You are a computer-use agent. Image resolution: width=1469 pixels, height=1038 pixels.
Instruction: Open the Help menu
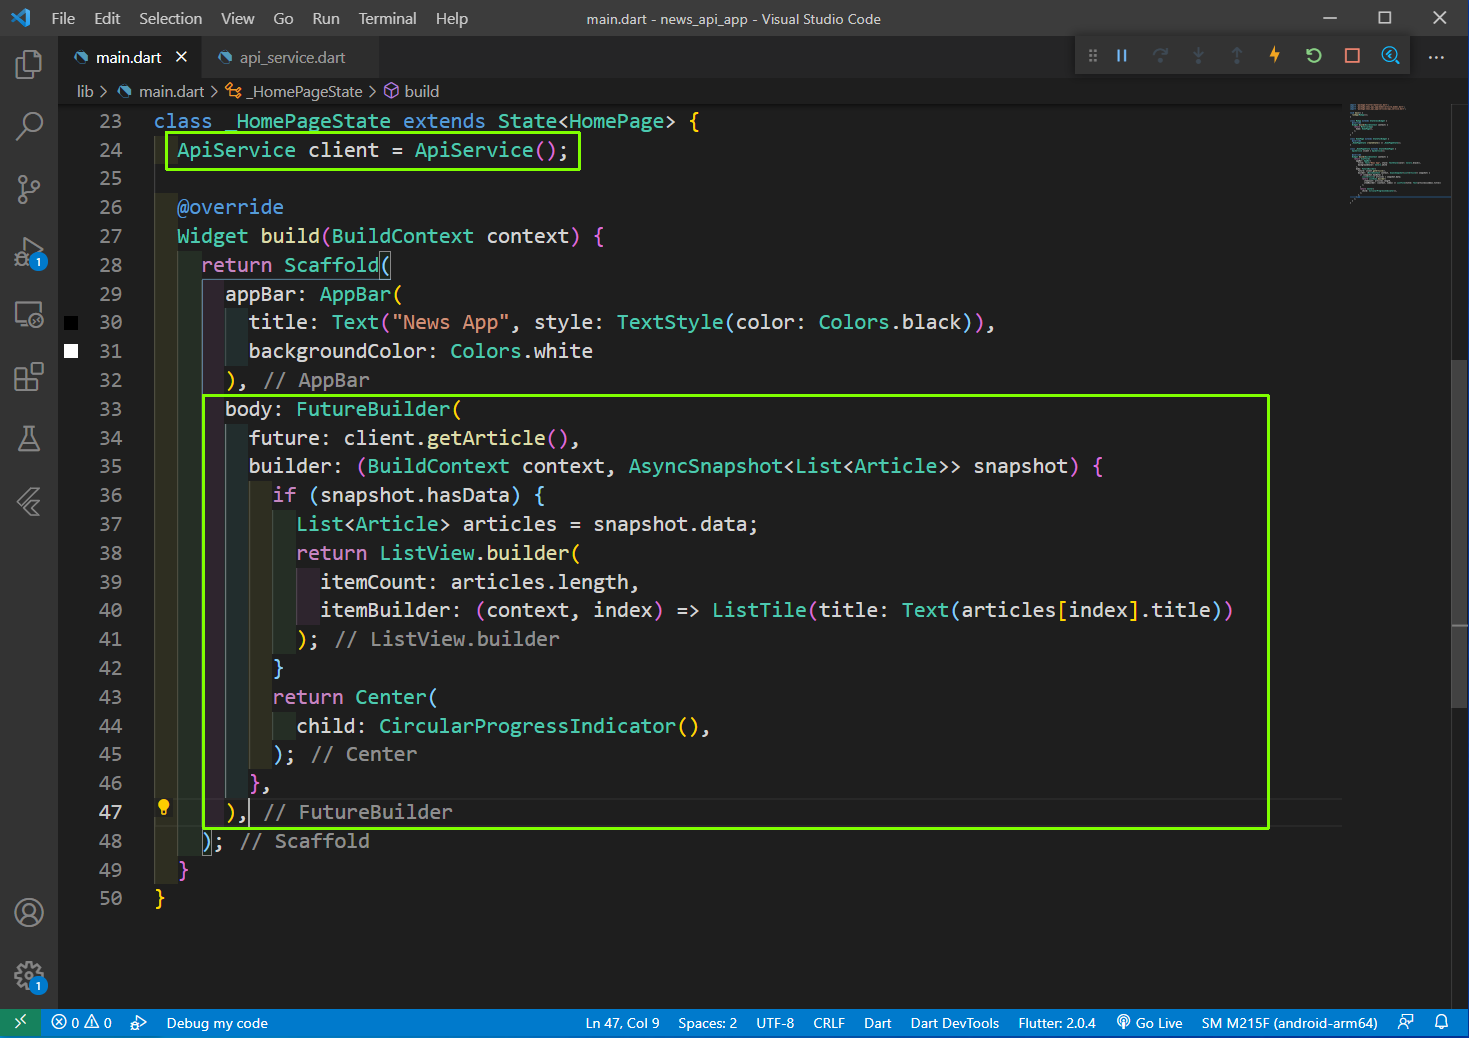click(x=452, y=18)
